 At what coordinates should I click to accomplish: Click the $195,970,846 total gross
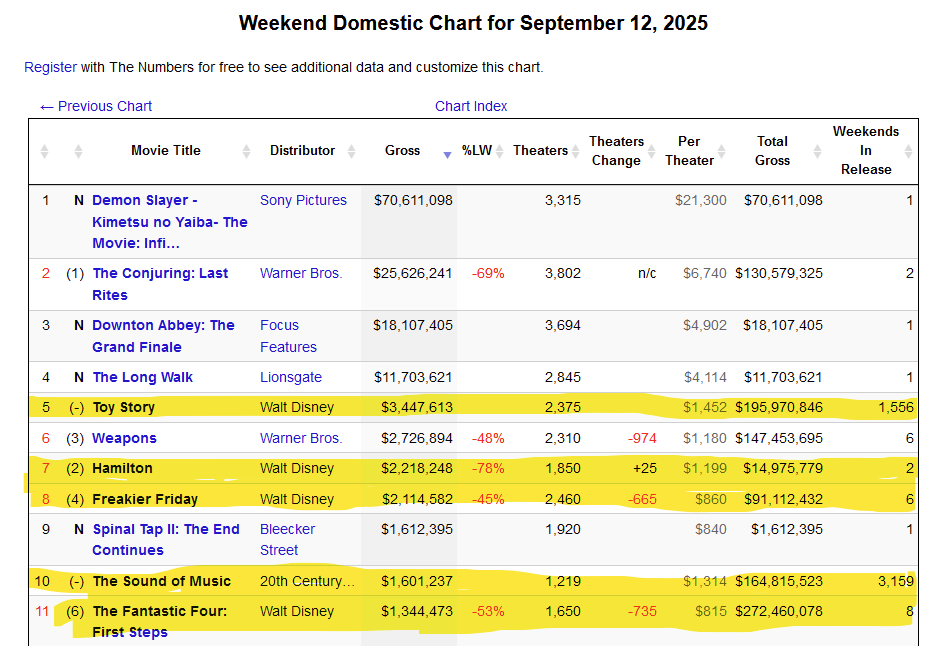[x=779, y=408]
